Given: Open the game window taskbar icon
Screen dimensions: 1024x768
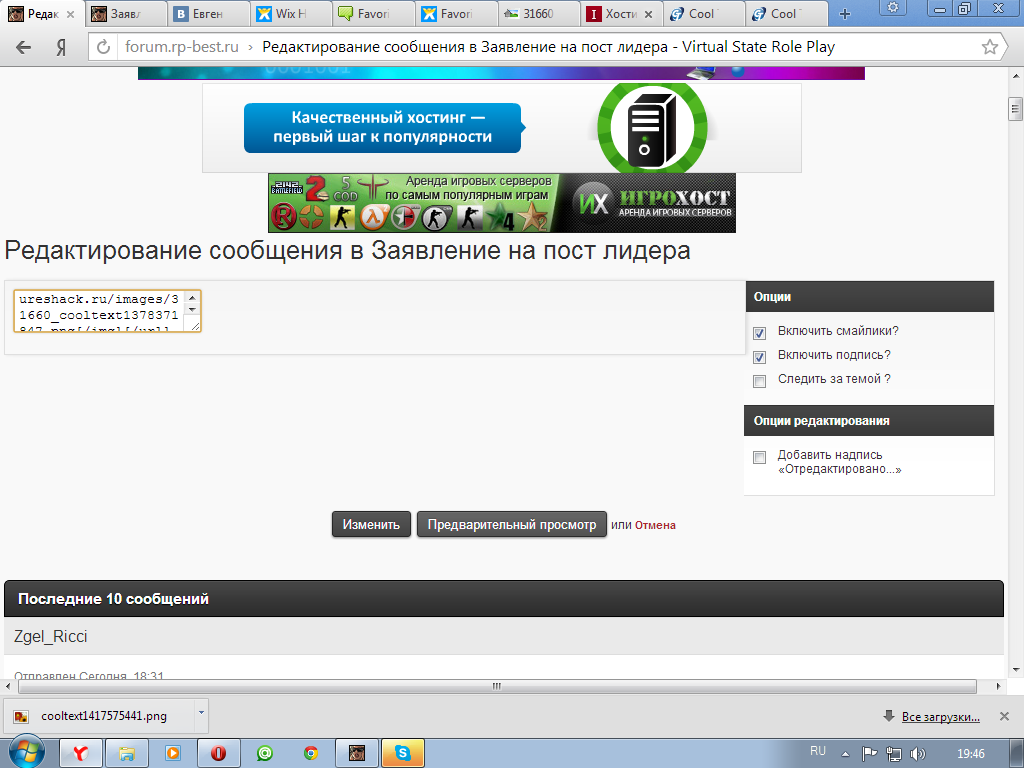Looking at the screenshot, I should (x=357, y=754).
